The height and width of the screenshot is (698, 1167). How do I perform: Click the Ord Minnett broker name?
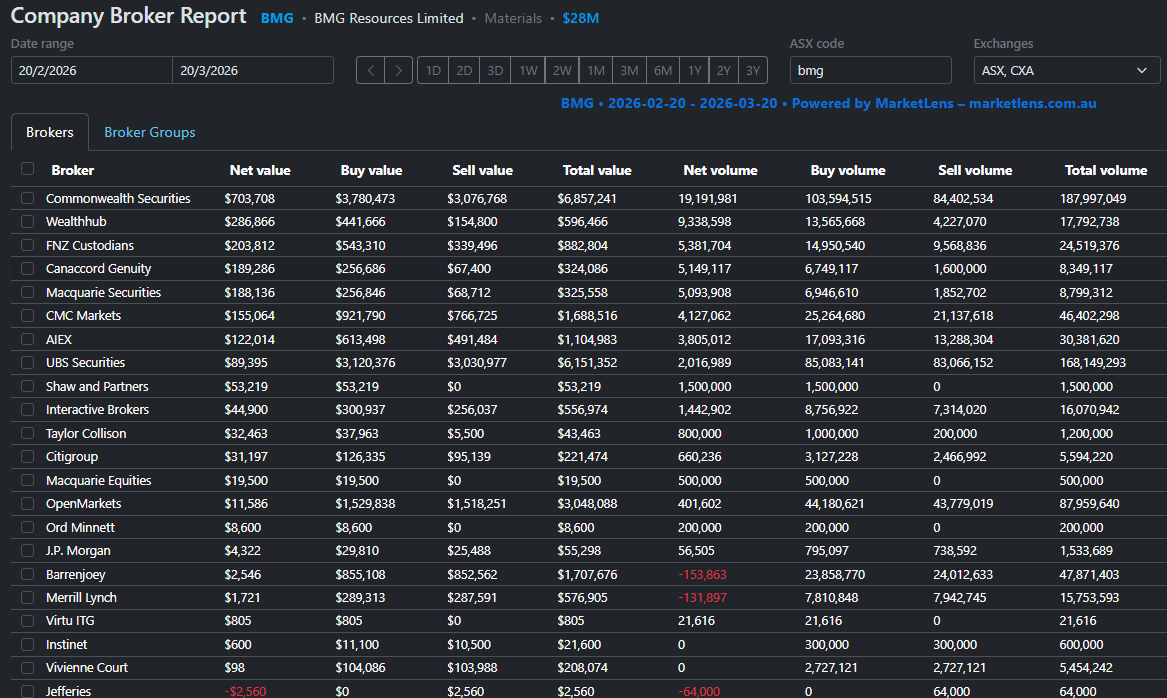(x=80, y=528)
